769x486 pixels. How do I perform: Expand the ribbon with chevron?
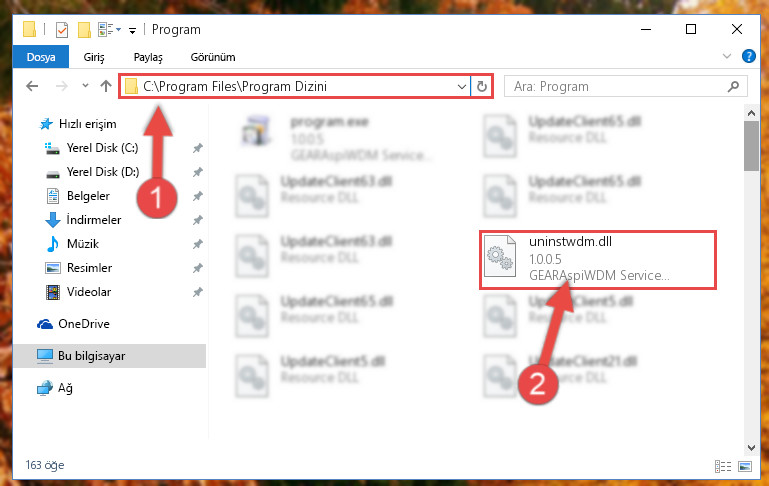pyautogui.click(x=727, y=56)
